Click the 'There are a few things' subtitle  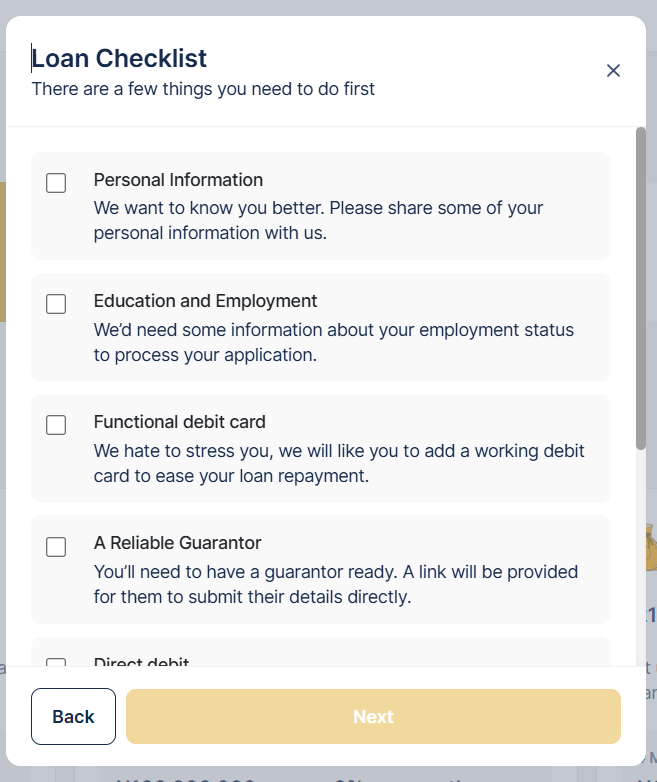203,89
